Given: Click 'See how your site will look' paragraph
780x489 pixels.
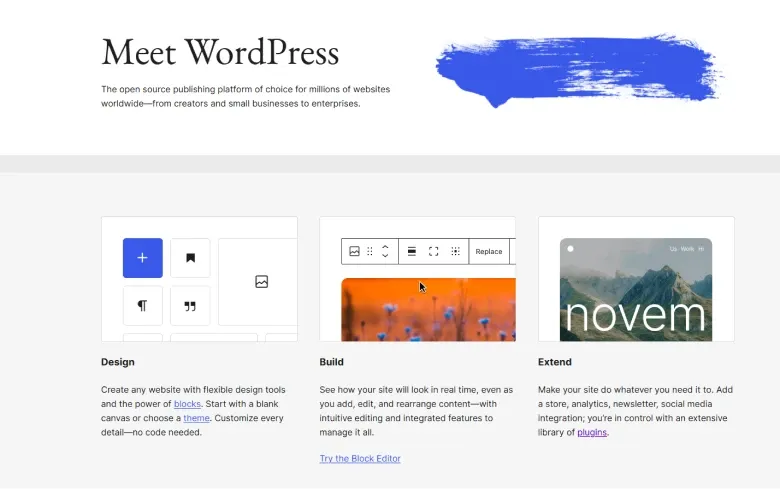Looking at the screenshot, I should (416, 411).
